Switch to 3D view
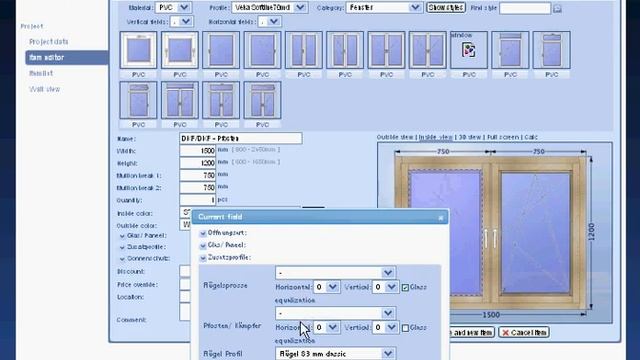The height and width of the screenshot is (360, 640). coord(469,137)
